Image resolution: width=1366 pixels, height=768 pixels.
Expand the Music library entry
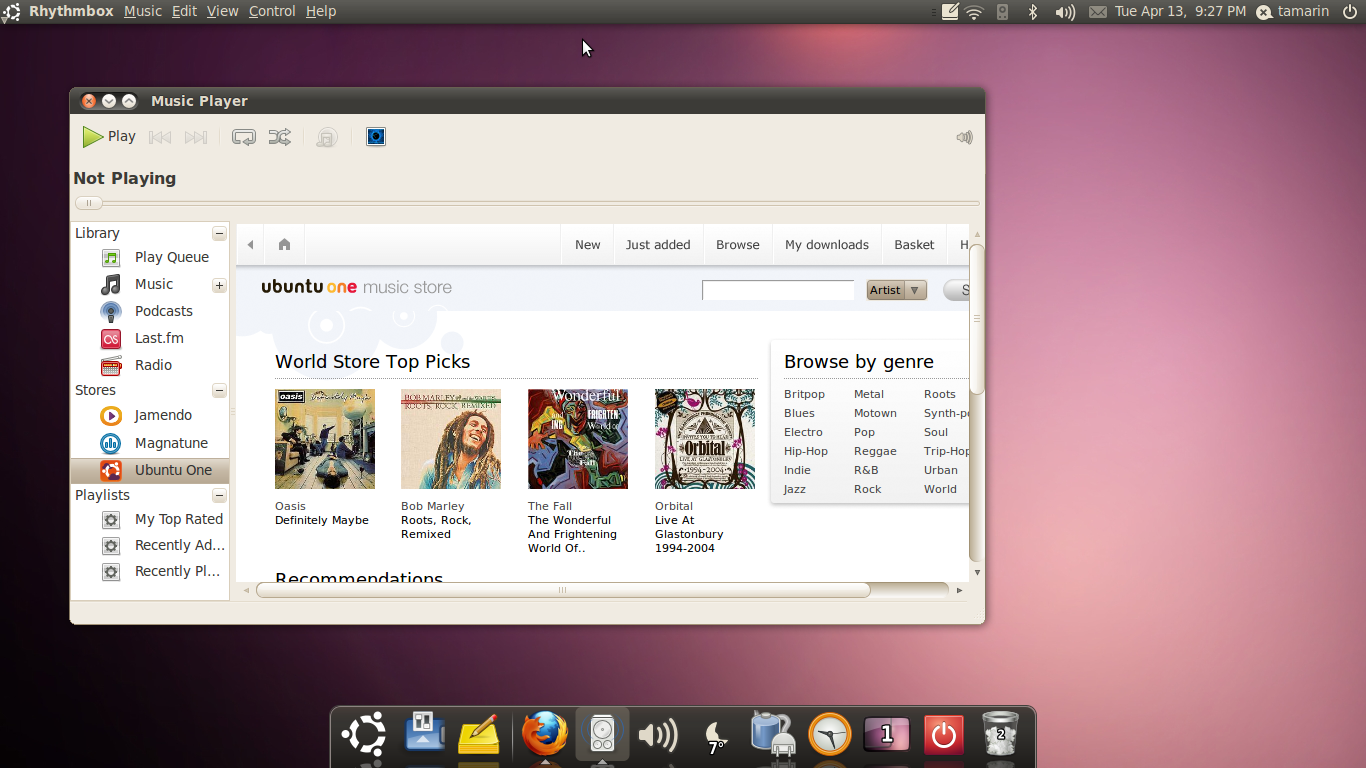[x=219, y=285]
